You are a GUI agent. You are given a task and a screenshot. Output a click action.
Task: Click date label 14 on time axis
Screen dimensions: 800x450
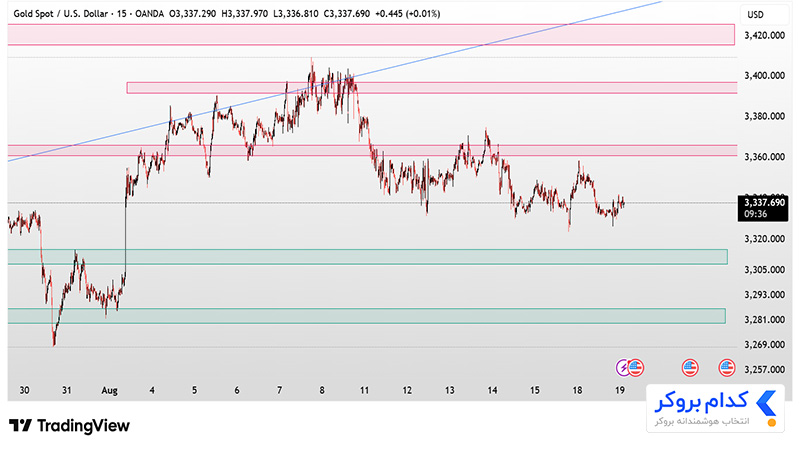(492, 390)
